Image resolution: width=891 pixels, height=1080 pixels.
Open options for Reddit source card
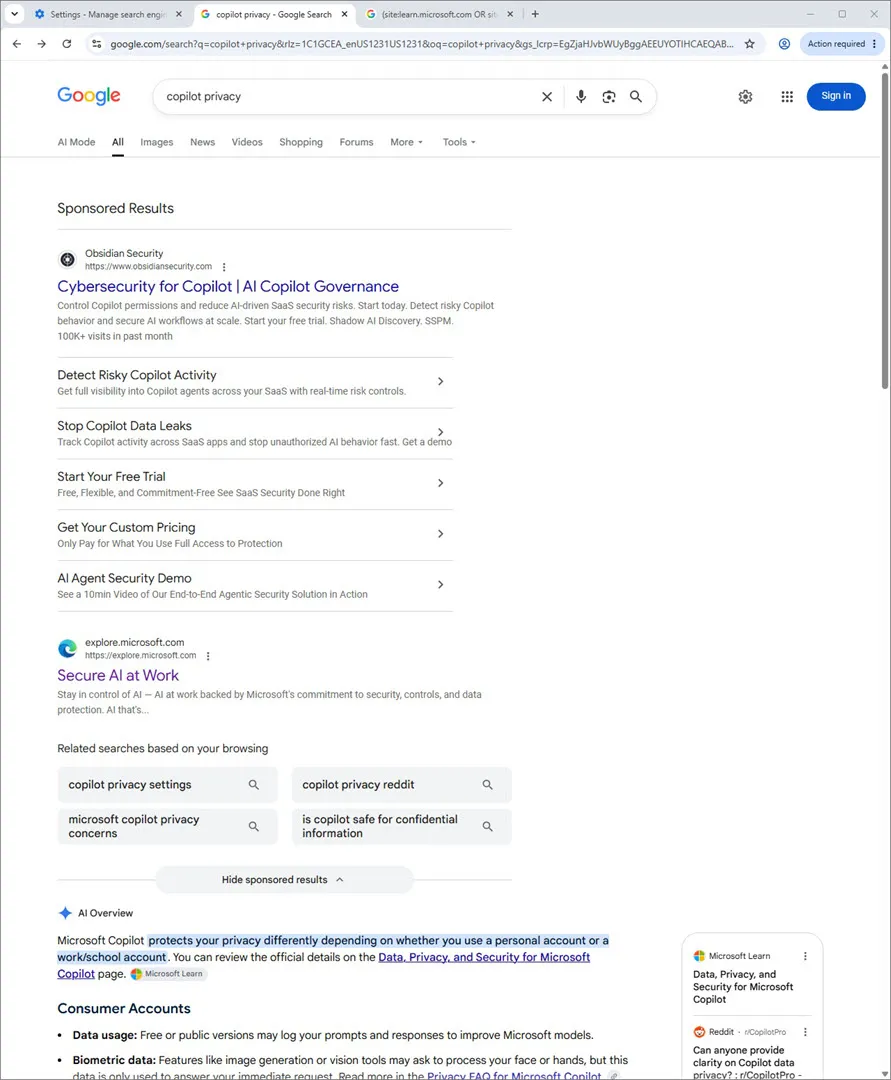click(x=805, y=1032)
